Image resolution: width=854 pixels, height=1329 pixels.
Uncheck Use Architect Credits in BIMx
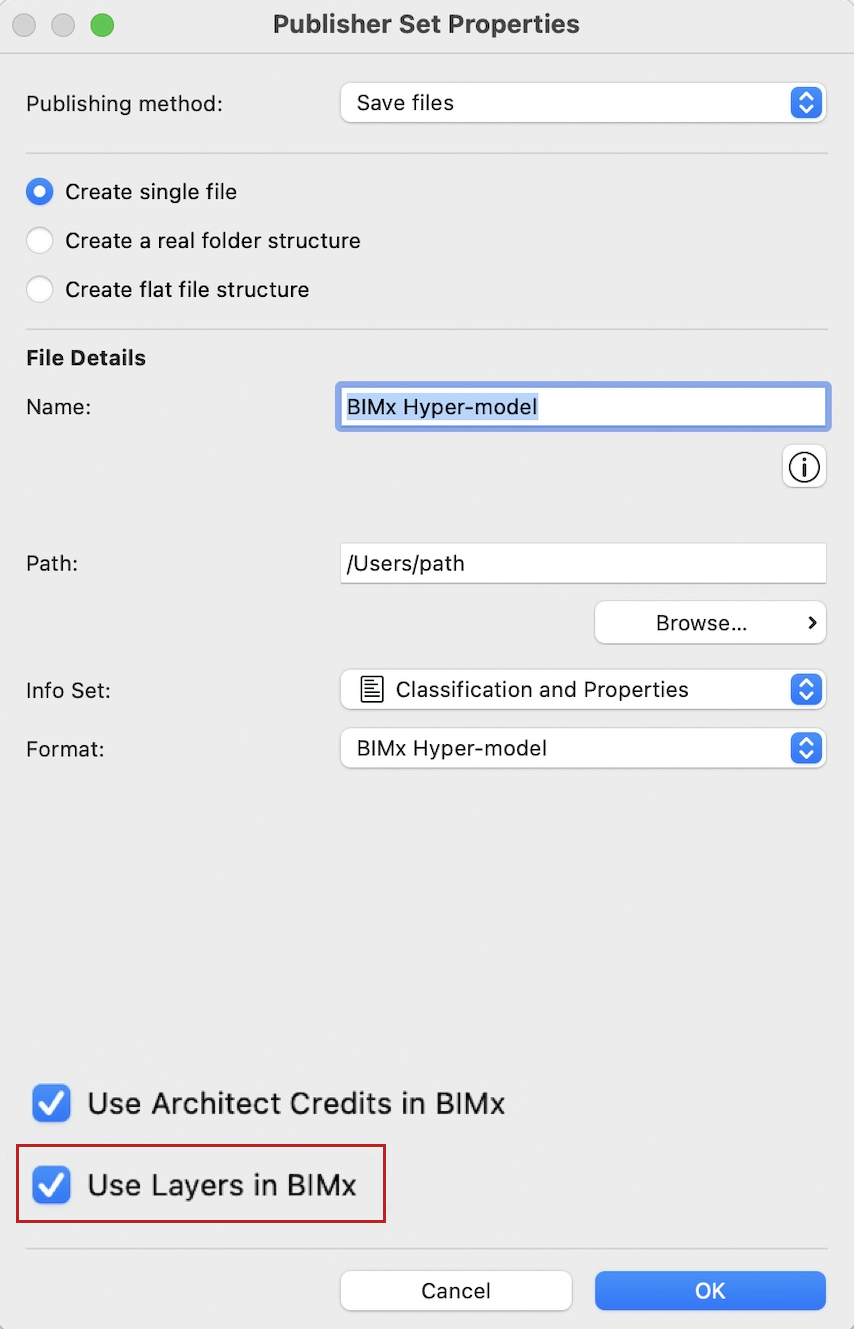point(51,1104)
